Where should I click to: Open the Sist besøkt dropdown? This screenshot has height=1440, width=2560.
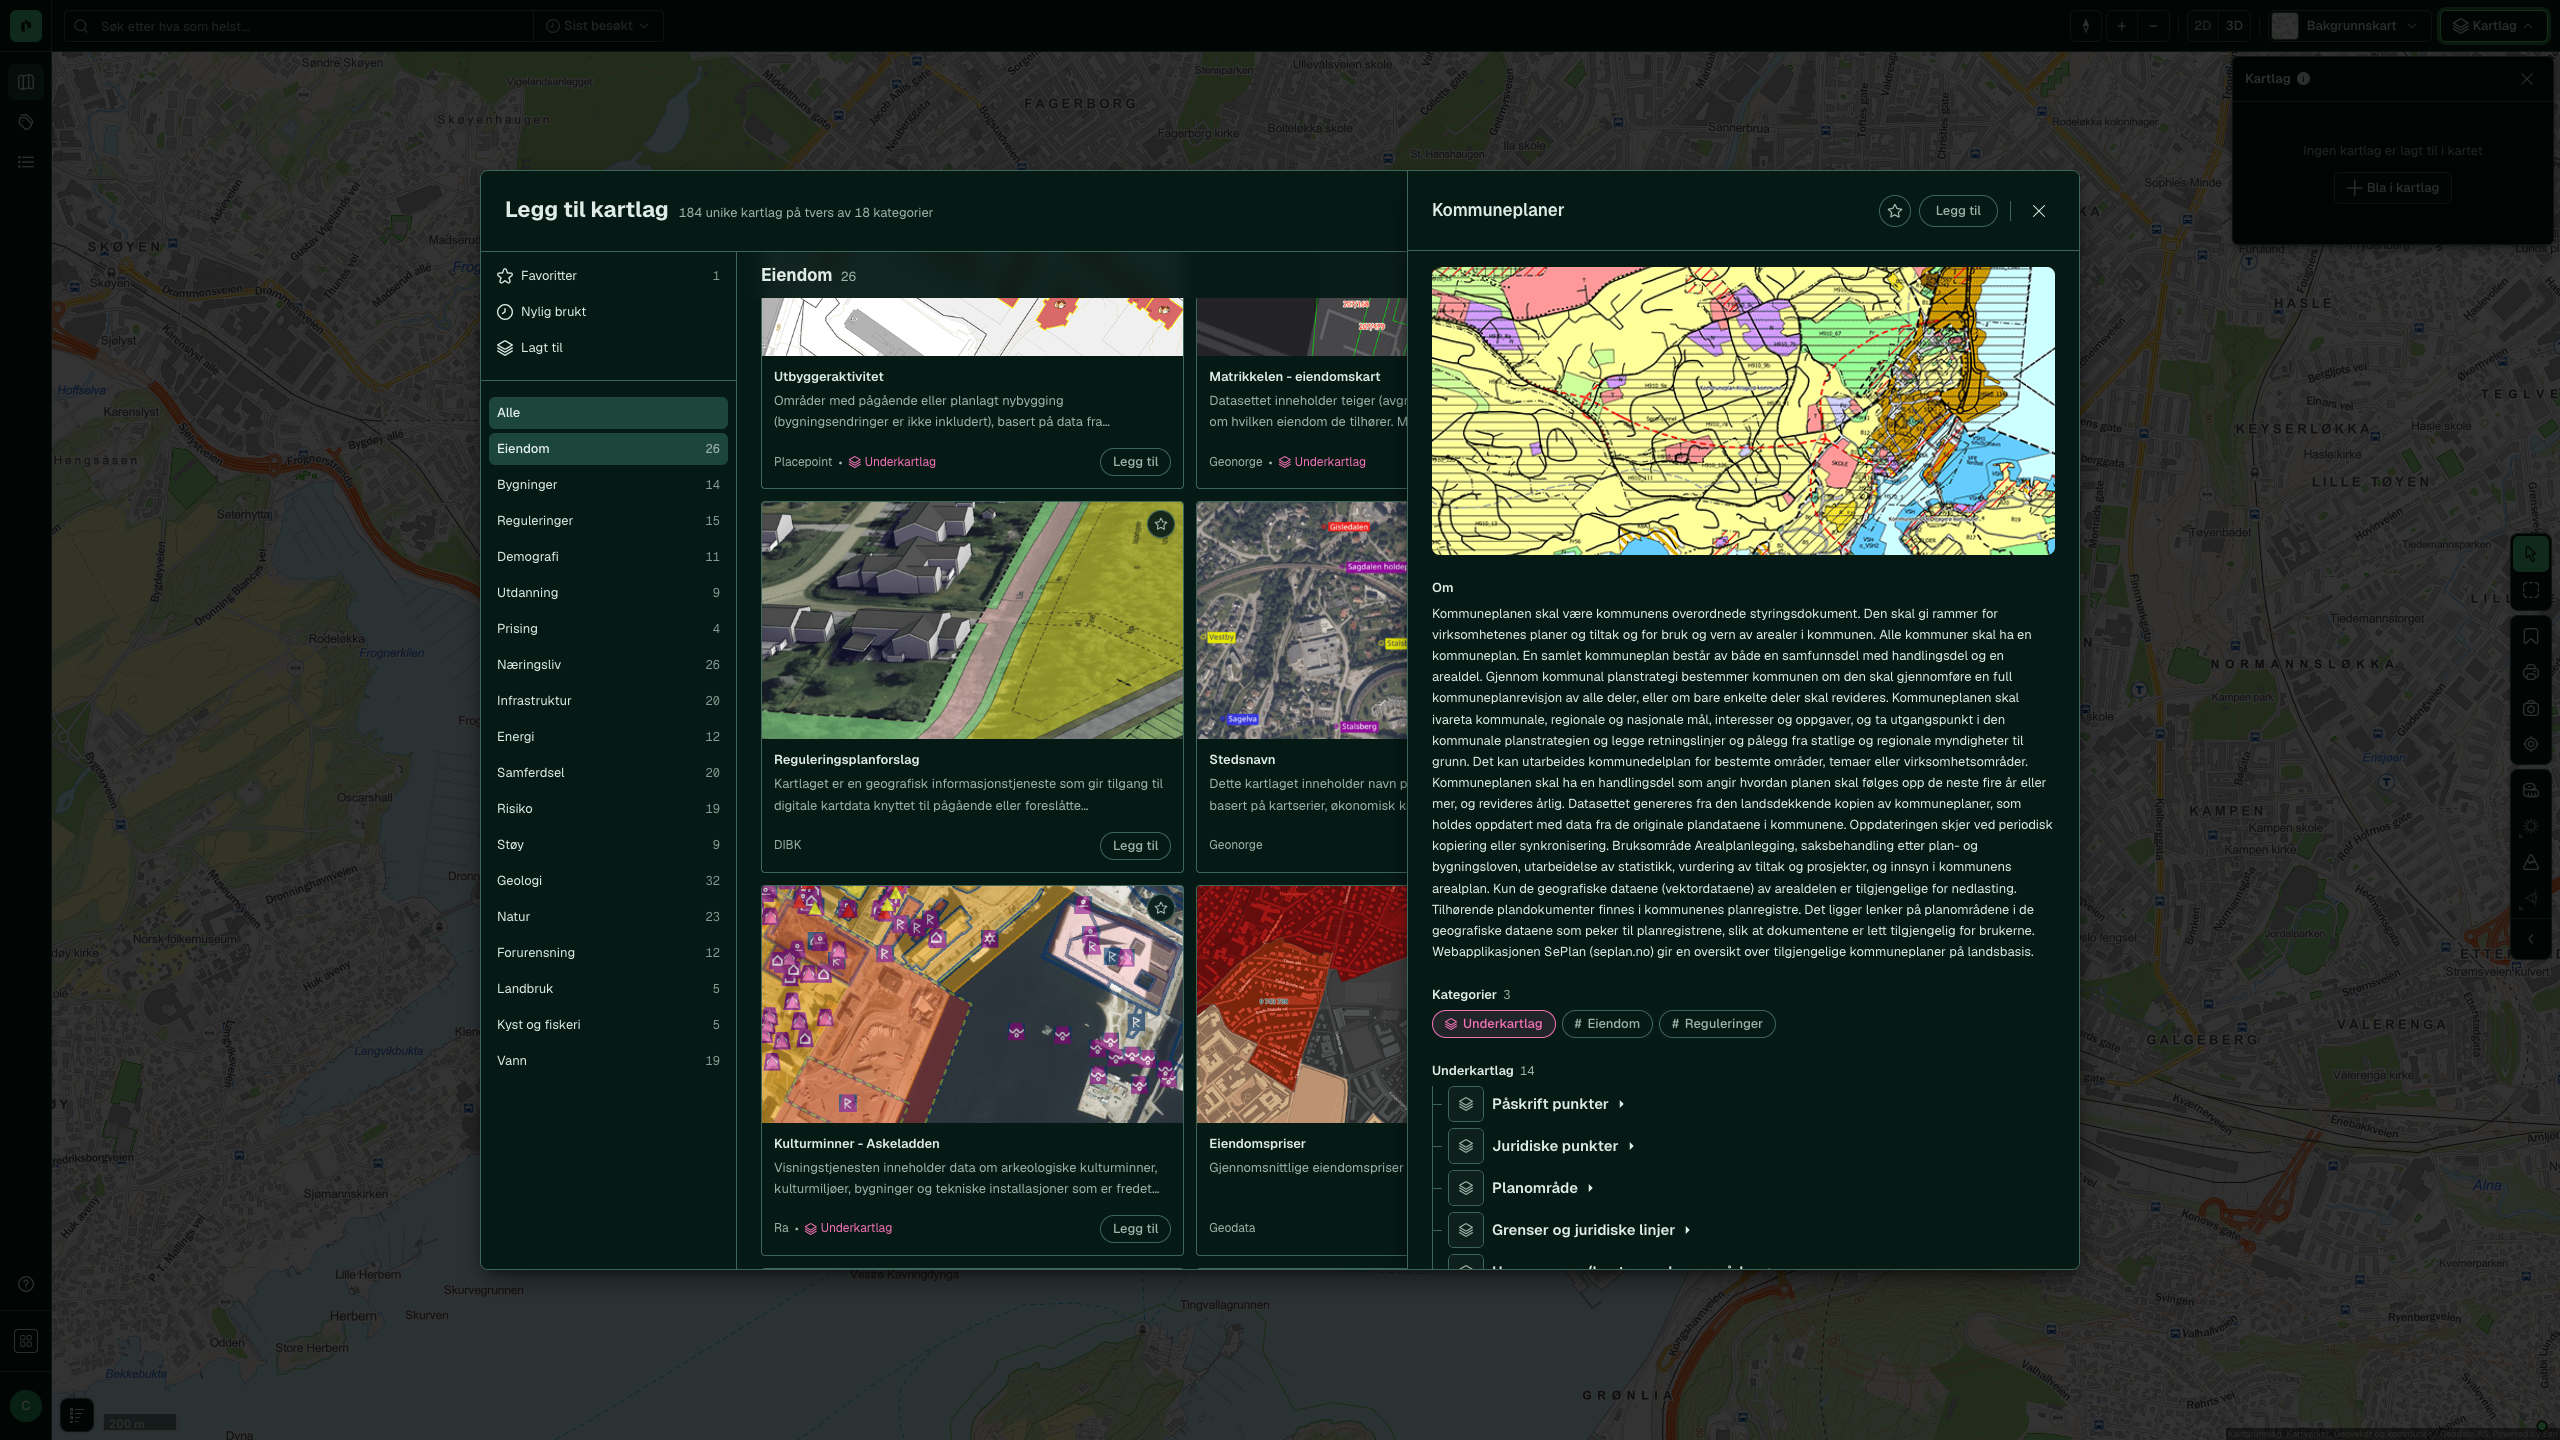(x=597, y=26)
